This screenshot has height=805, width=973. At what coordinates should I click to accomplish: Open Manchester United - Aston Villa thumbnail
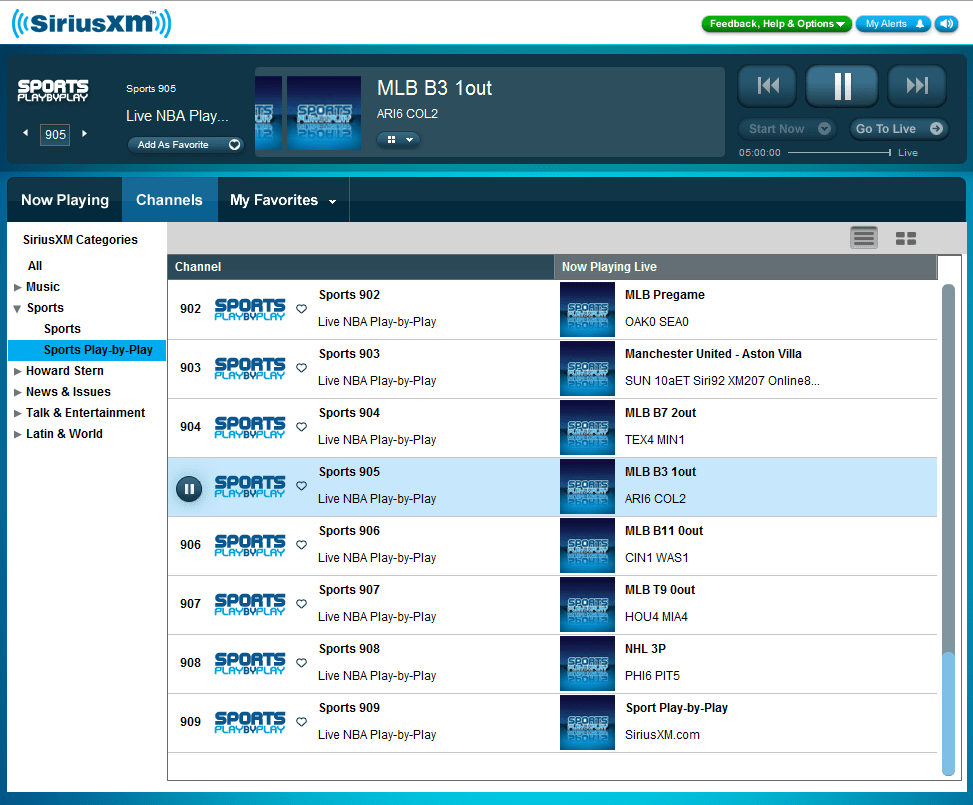coord(587,369)
